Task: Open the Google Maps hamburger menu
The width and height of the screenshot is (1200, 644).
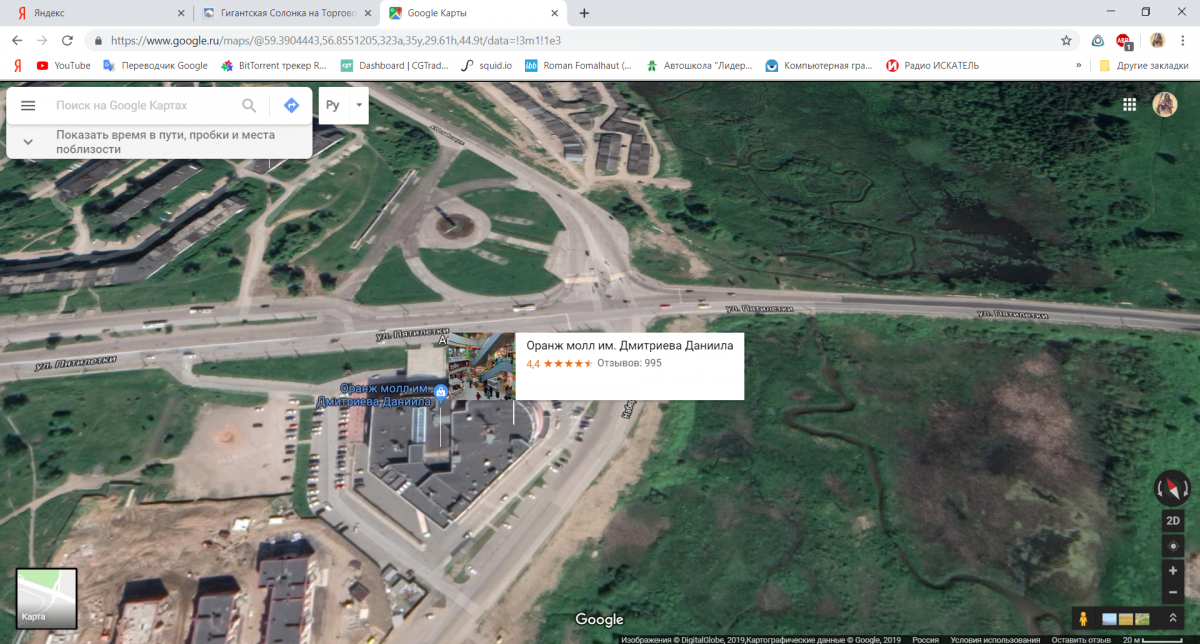Action: [28, 105]
